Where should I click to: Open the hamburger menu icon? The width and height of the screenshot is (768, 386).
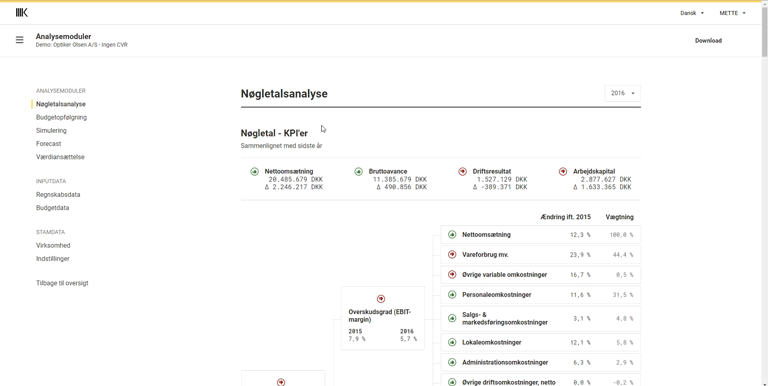(20, 40)
